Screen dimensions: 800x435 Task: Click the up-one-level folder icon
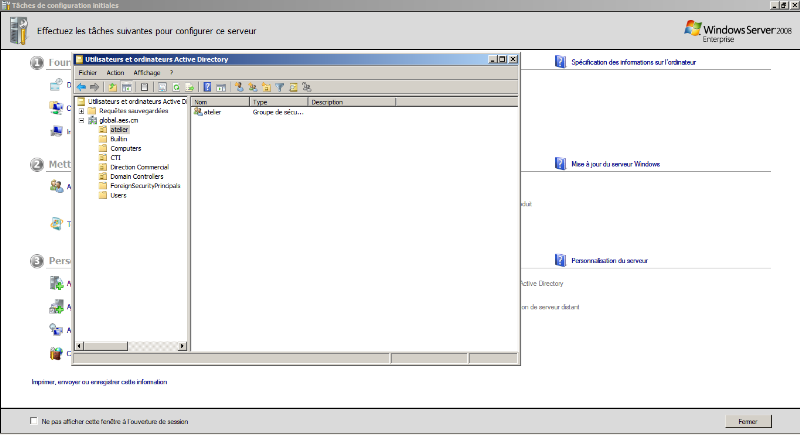(113, 87)
